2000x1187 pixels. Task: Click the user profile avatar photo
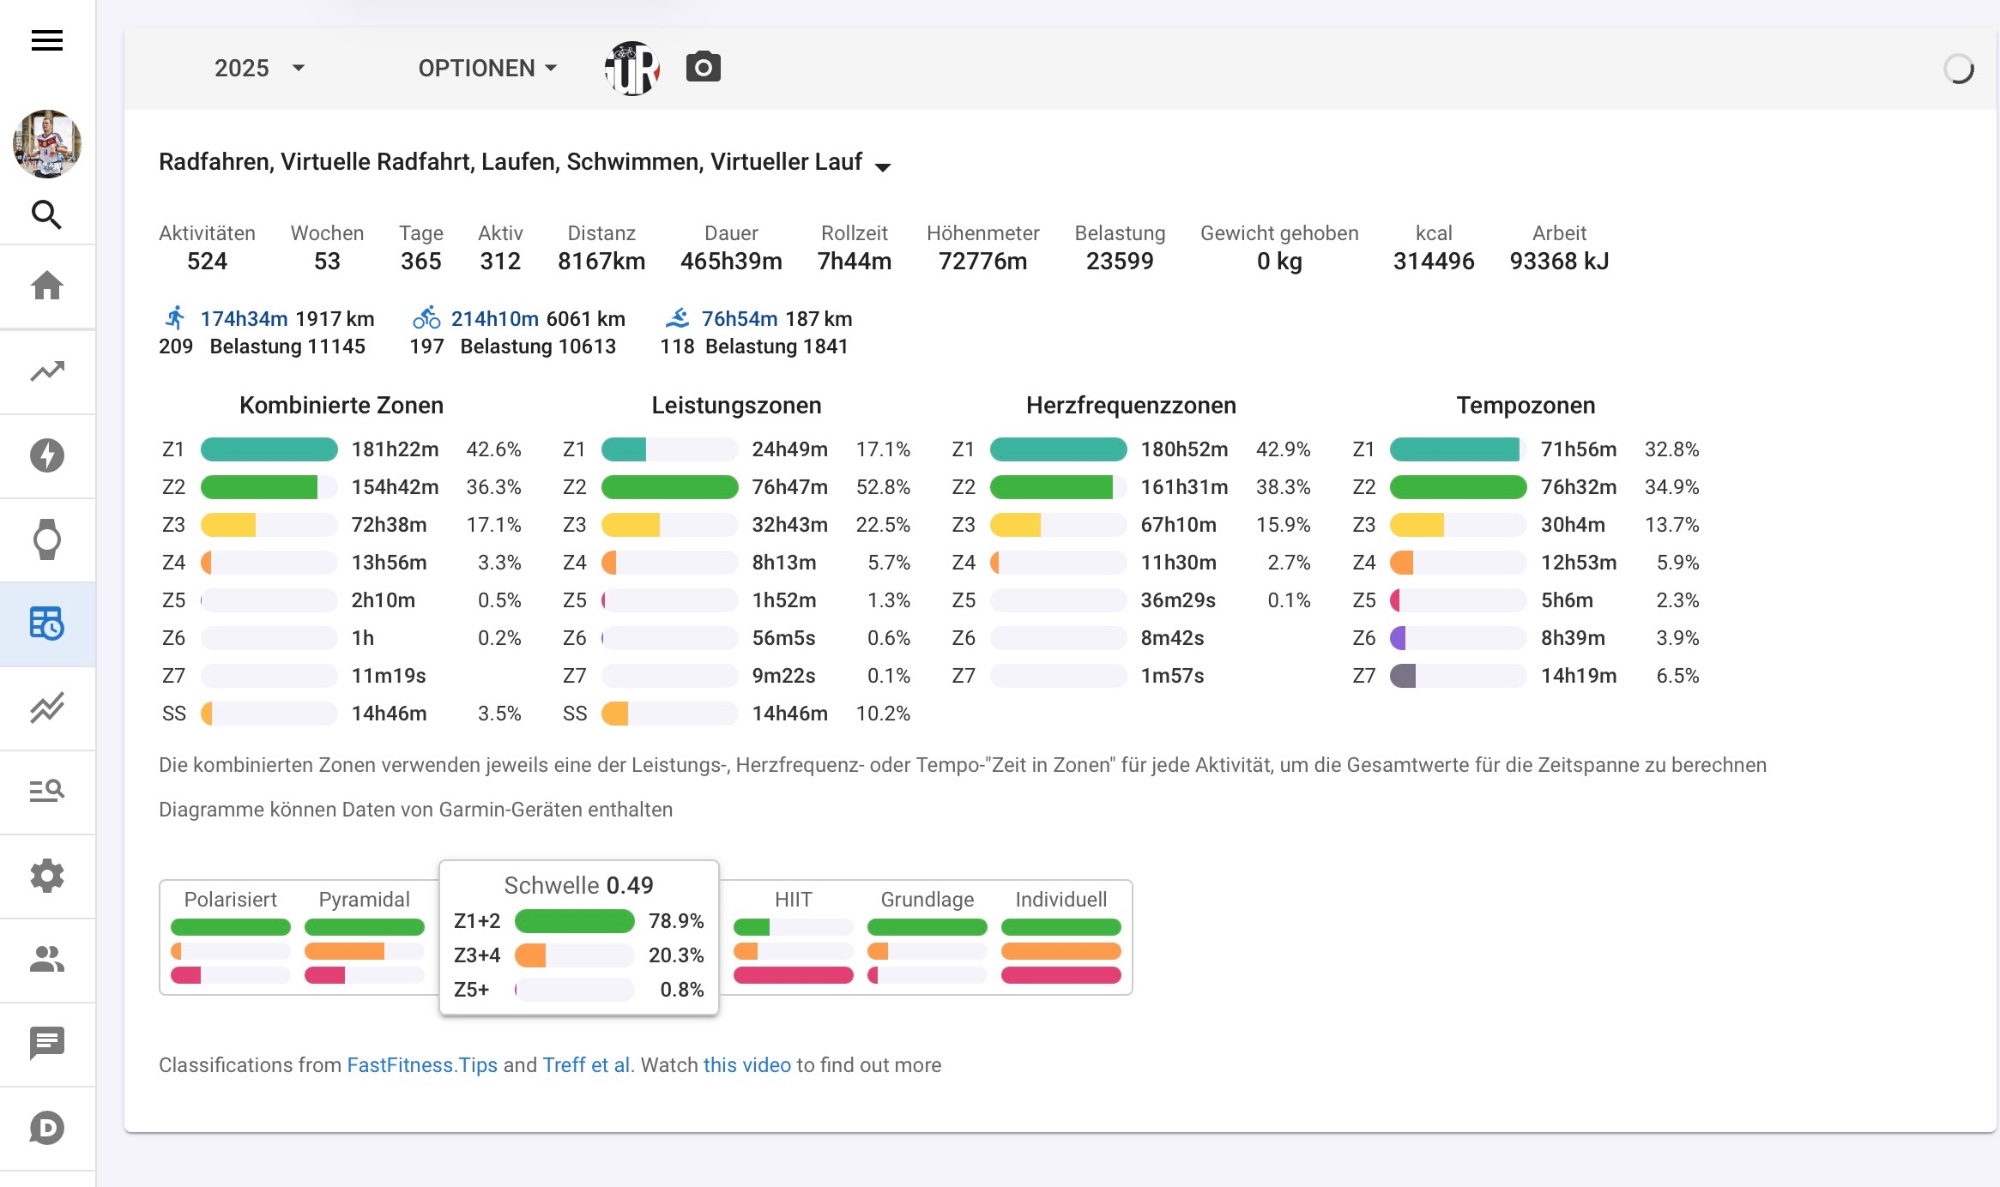click(47, 144)
